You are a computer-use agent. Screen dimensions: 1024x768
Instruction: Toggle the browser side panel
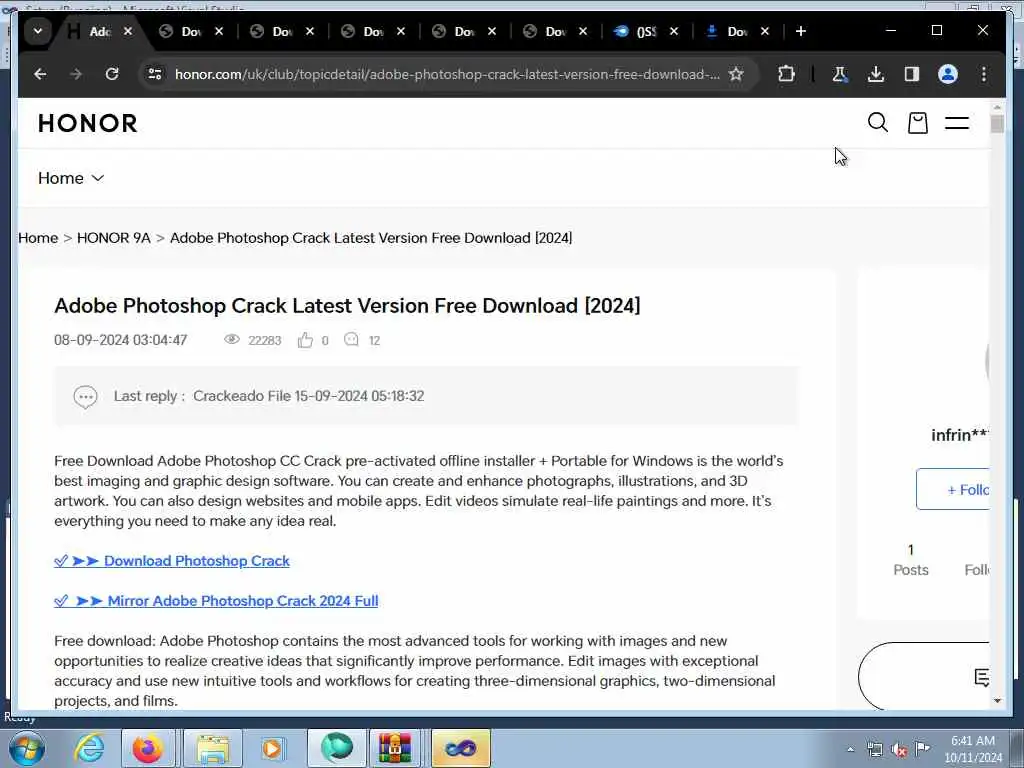912,74
